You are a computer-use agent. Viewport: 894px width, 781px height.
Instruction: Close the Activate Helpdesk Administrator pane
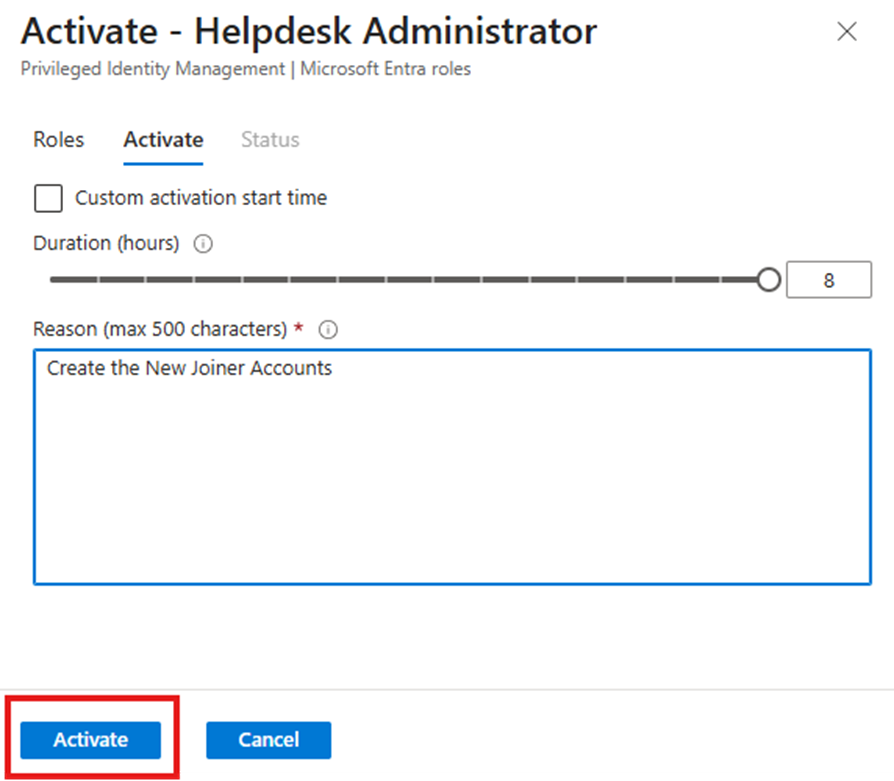click(846, 32)
